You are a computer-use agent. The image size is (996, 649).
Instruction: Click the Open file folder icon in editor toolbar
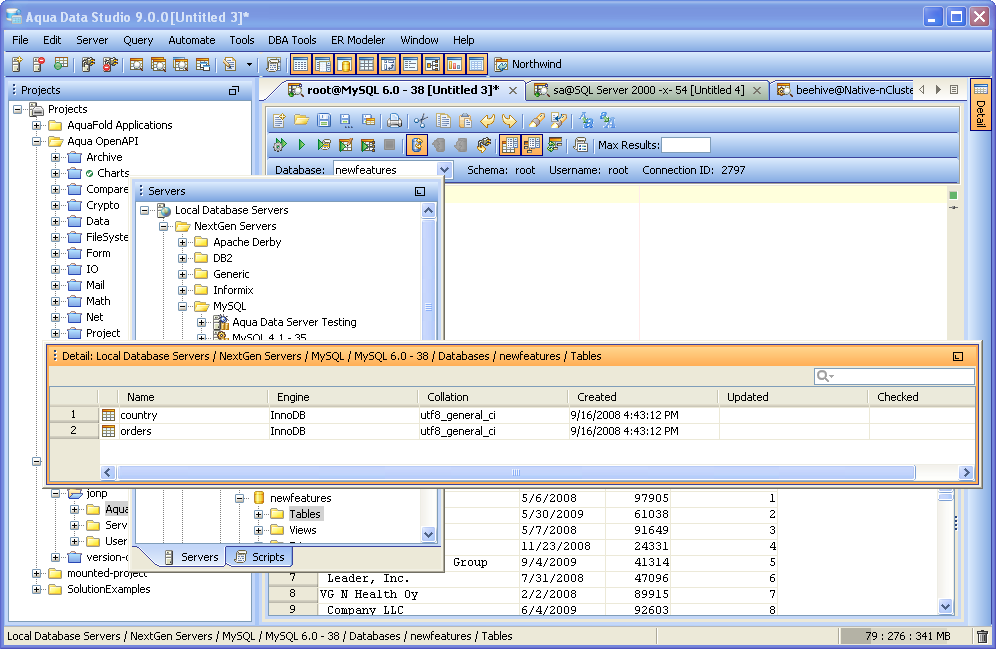click(x=302, y=121)
